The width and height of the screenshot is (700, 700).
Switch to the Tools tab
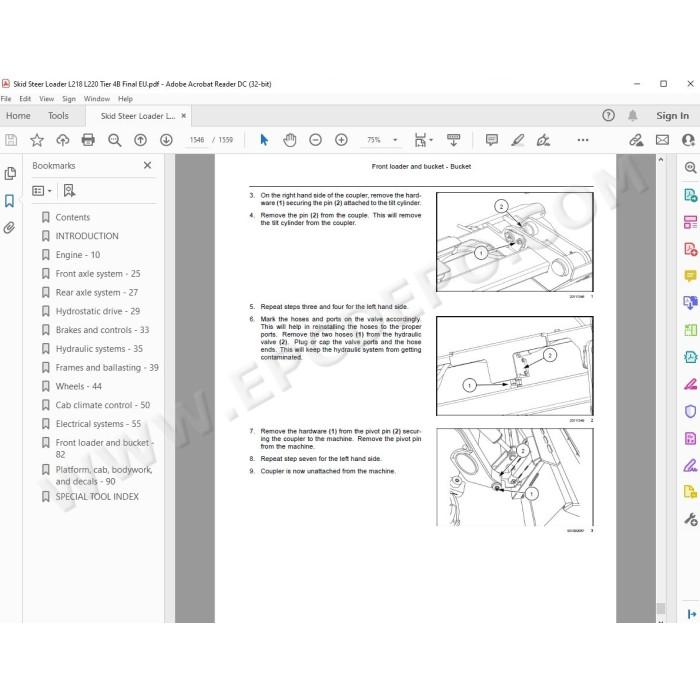58,116
